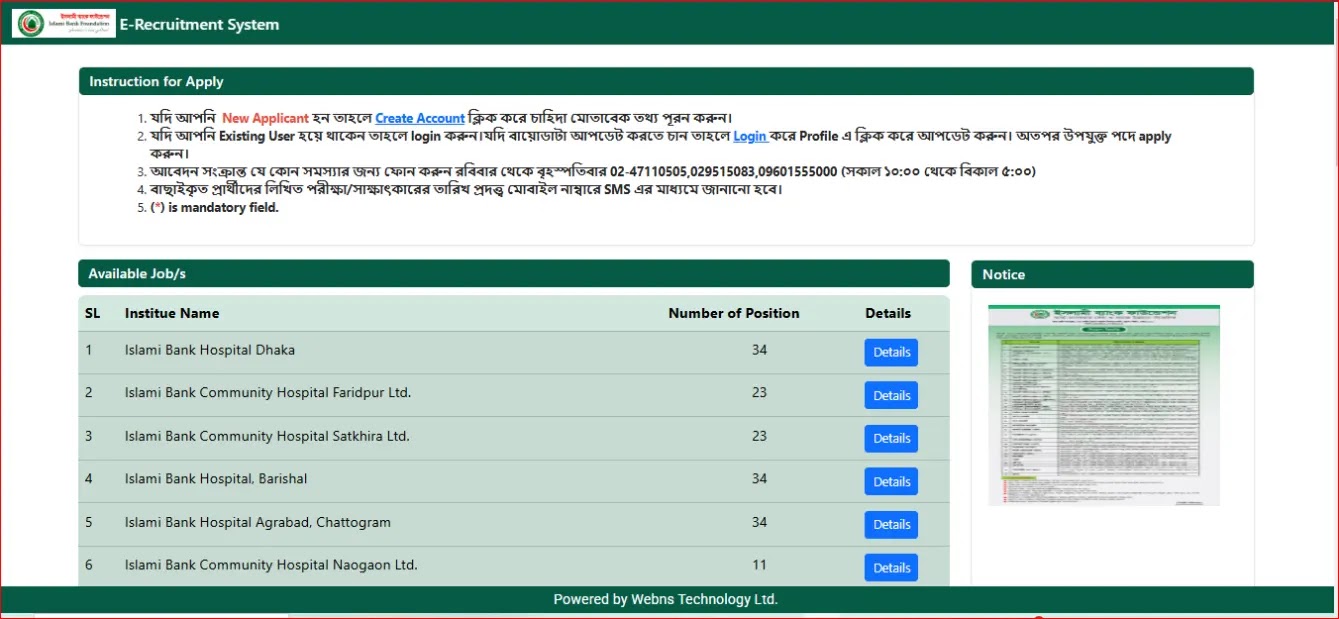Click the Notice panel header
Viewport: 1339px width, 619px height.
pos(1112,274)
